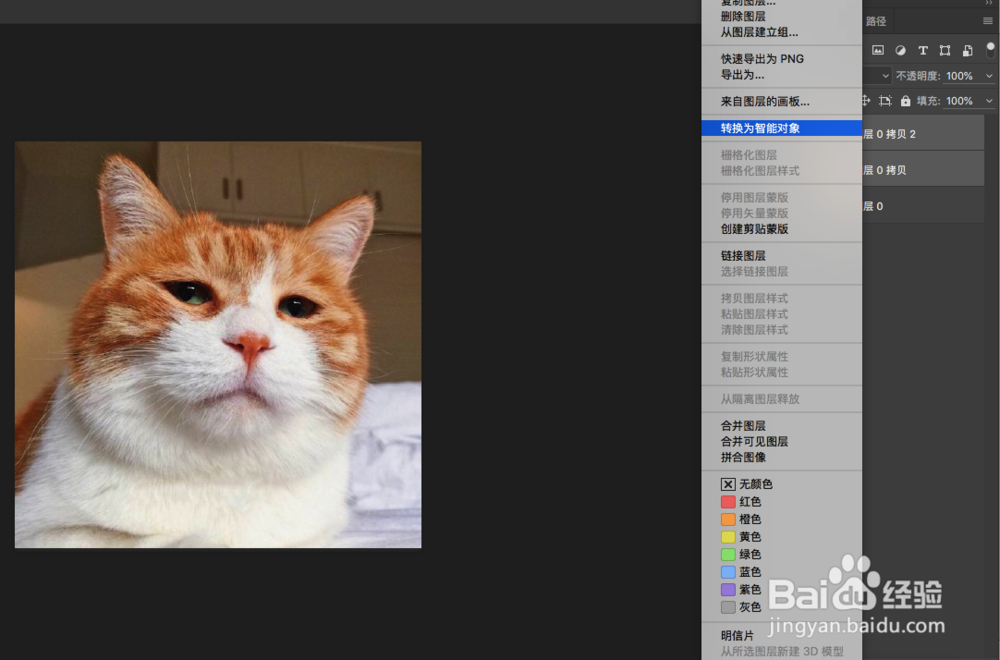Click the lock all icon
1000x660 pixels.
(905, 100)
